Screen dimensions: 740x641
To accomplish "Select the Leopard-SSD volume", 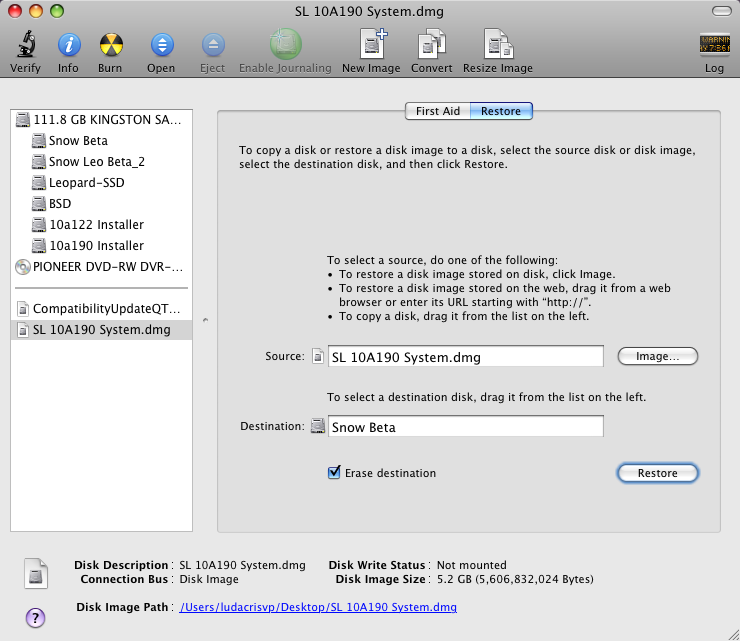I will point(101,183).
